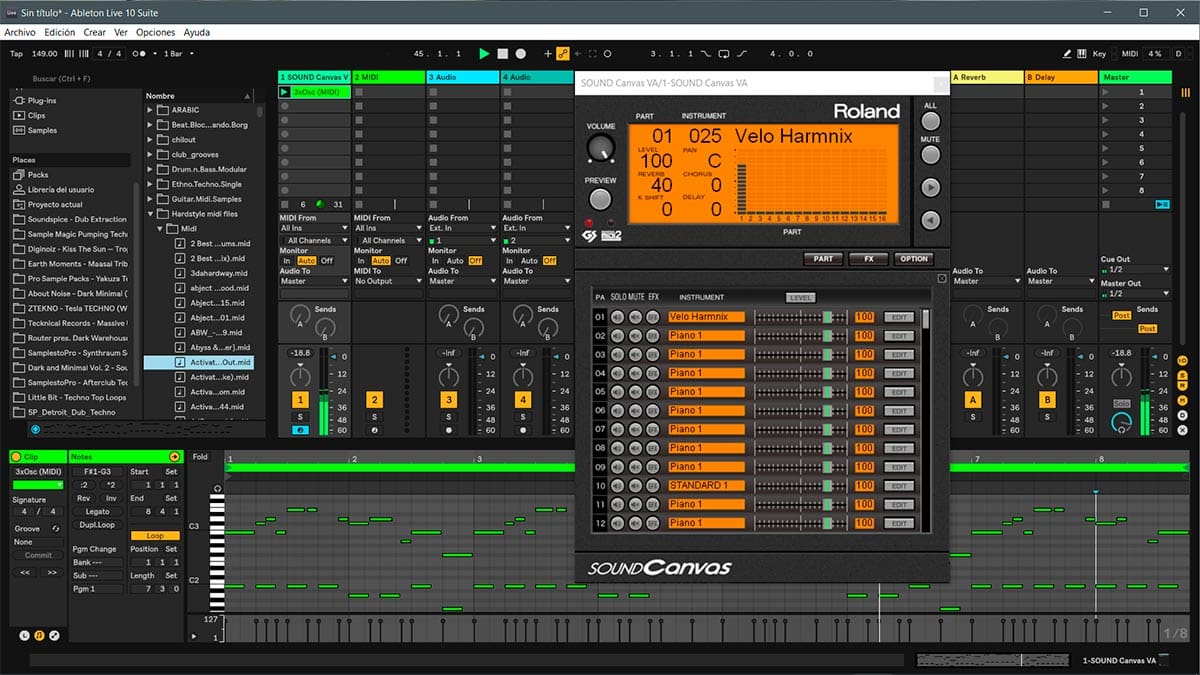The width and height of the screenshot is (1200, 675).
Task: Click the Tap tempo button
Action: click(16, 53)
